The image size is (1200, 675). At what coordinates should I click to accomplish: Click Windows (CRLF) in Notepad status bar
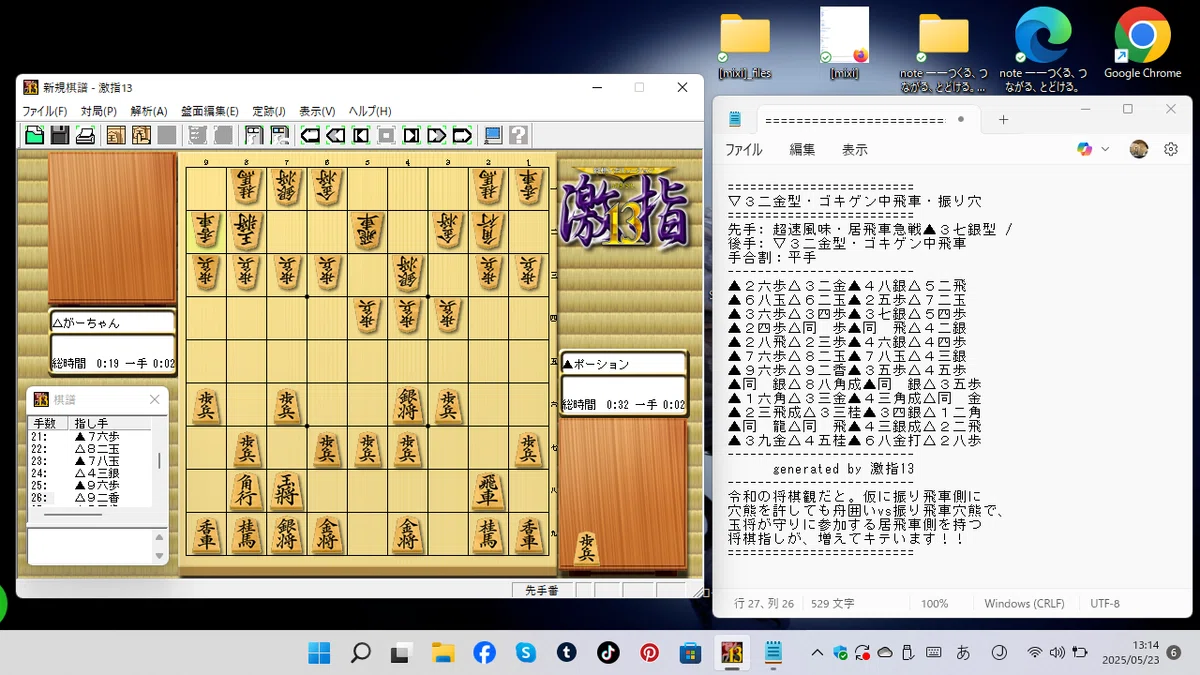click(1024, 604)
